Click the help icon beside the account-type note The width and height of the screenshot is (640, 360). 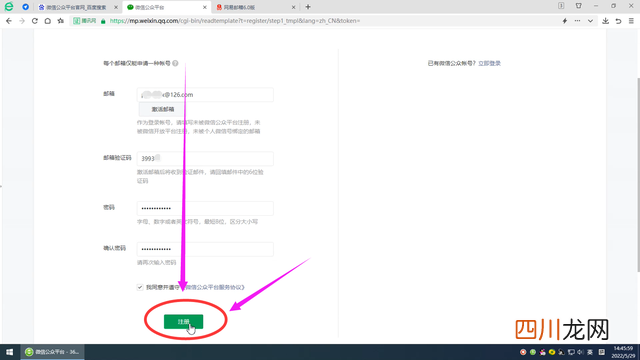(175, 63)
